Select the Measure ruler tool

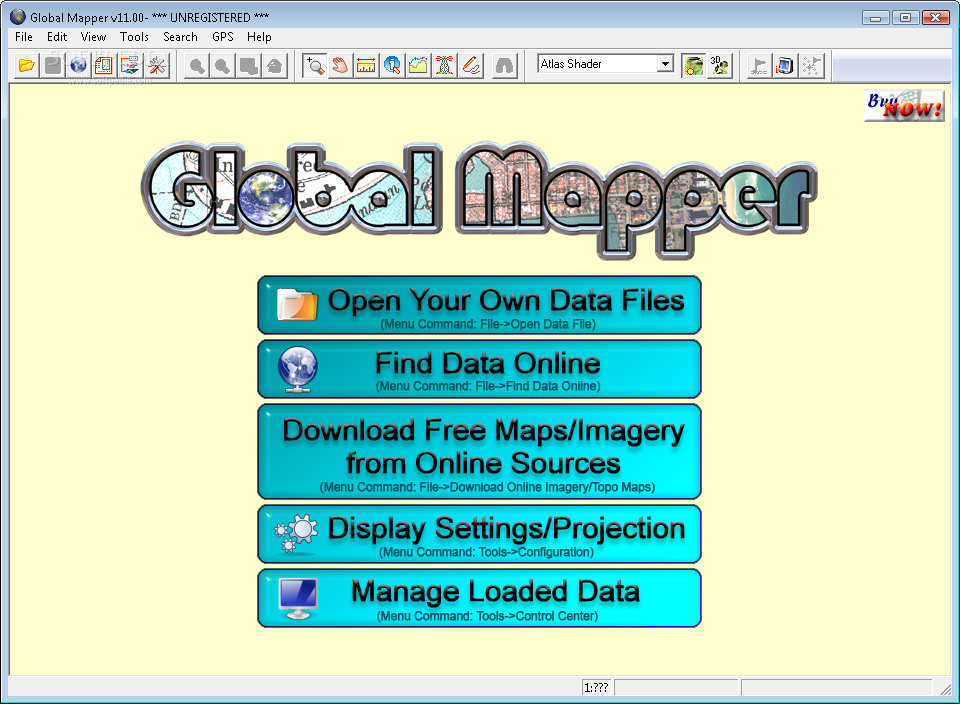point(366,66)
